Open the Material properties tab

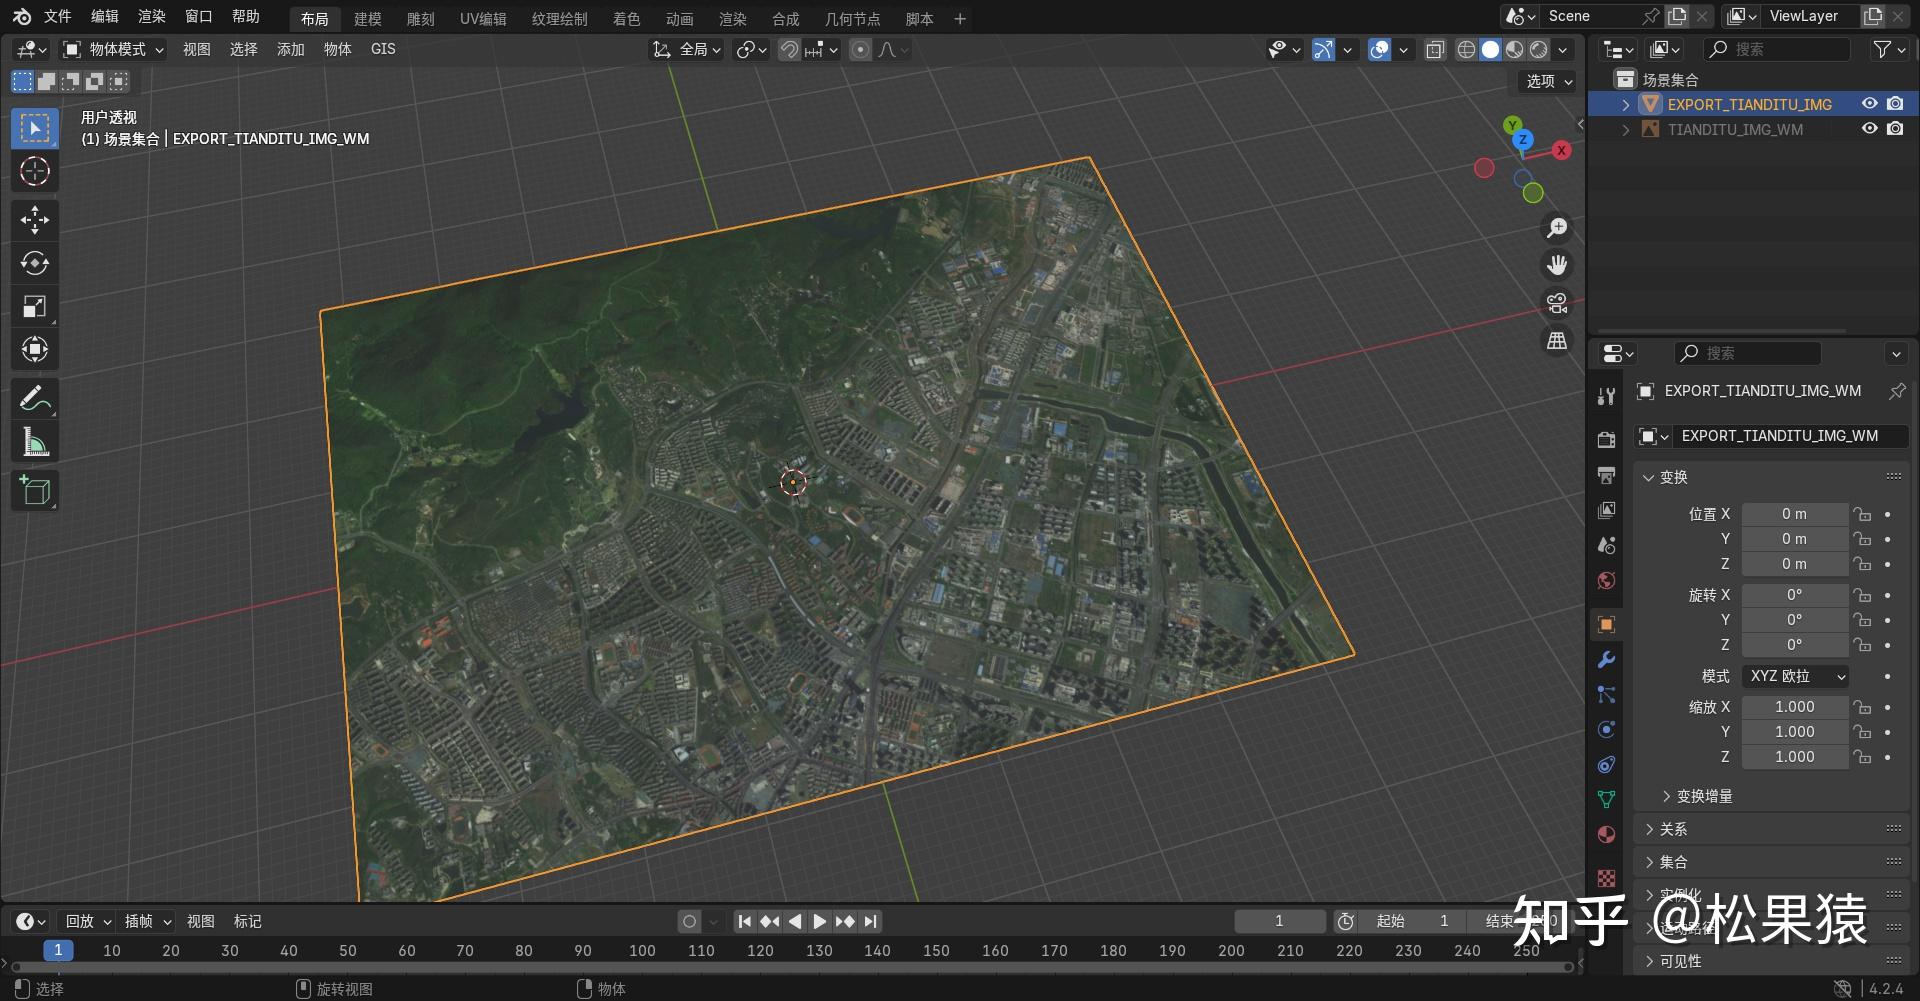1605,834
